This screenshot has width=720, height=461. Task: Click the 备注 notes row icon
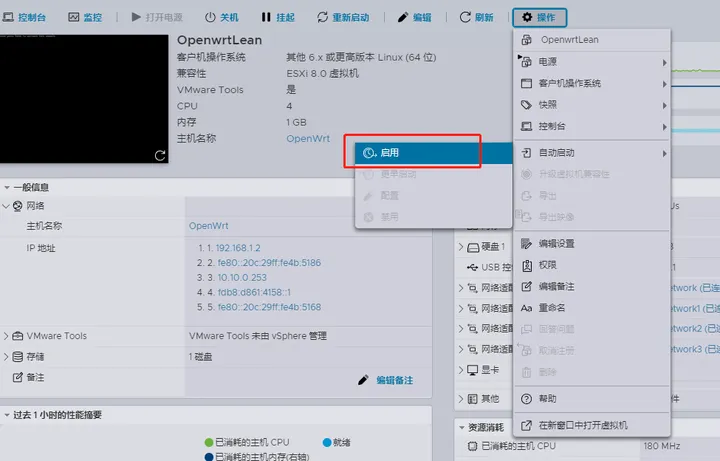pyautogui.click(x=17, y=377)
